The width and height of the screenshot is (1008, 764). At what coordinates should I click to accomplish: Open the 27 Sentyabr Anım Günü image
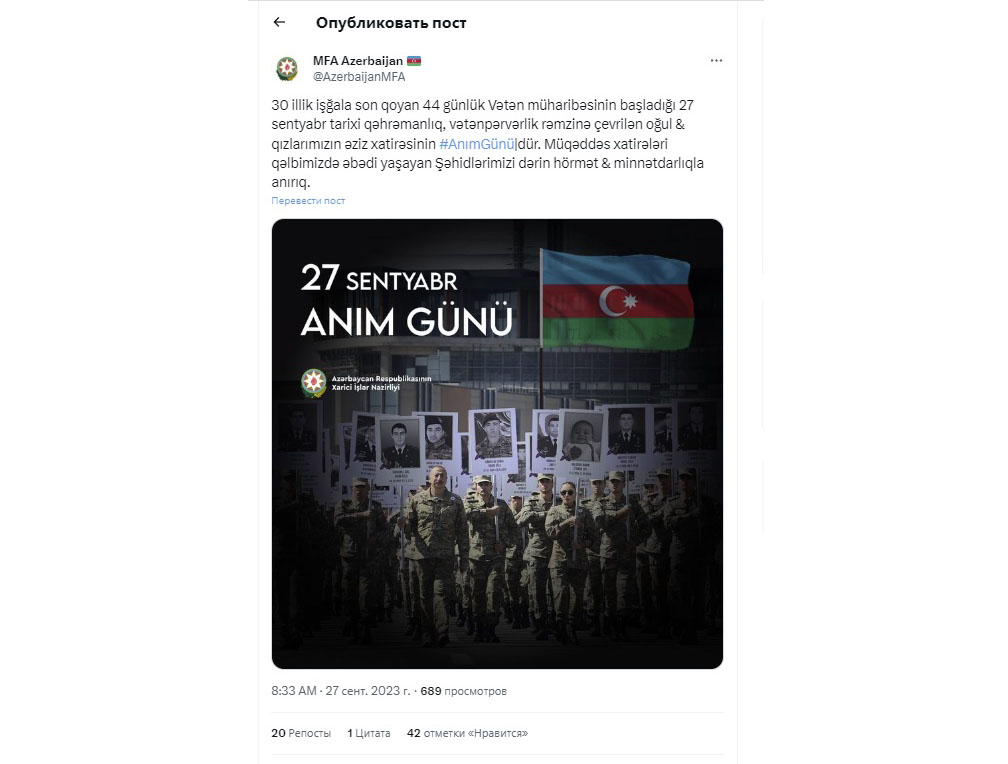click(497, 444)
